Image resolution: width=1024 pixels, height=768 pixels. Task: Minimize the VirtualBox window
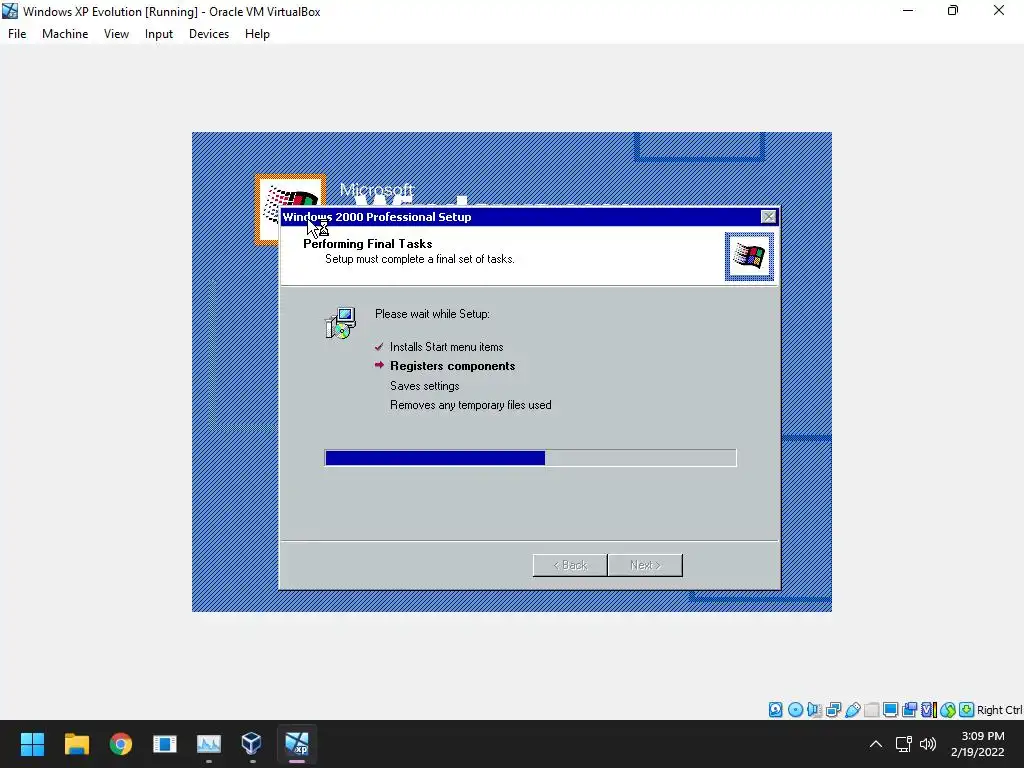tap(908, 10)
